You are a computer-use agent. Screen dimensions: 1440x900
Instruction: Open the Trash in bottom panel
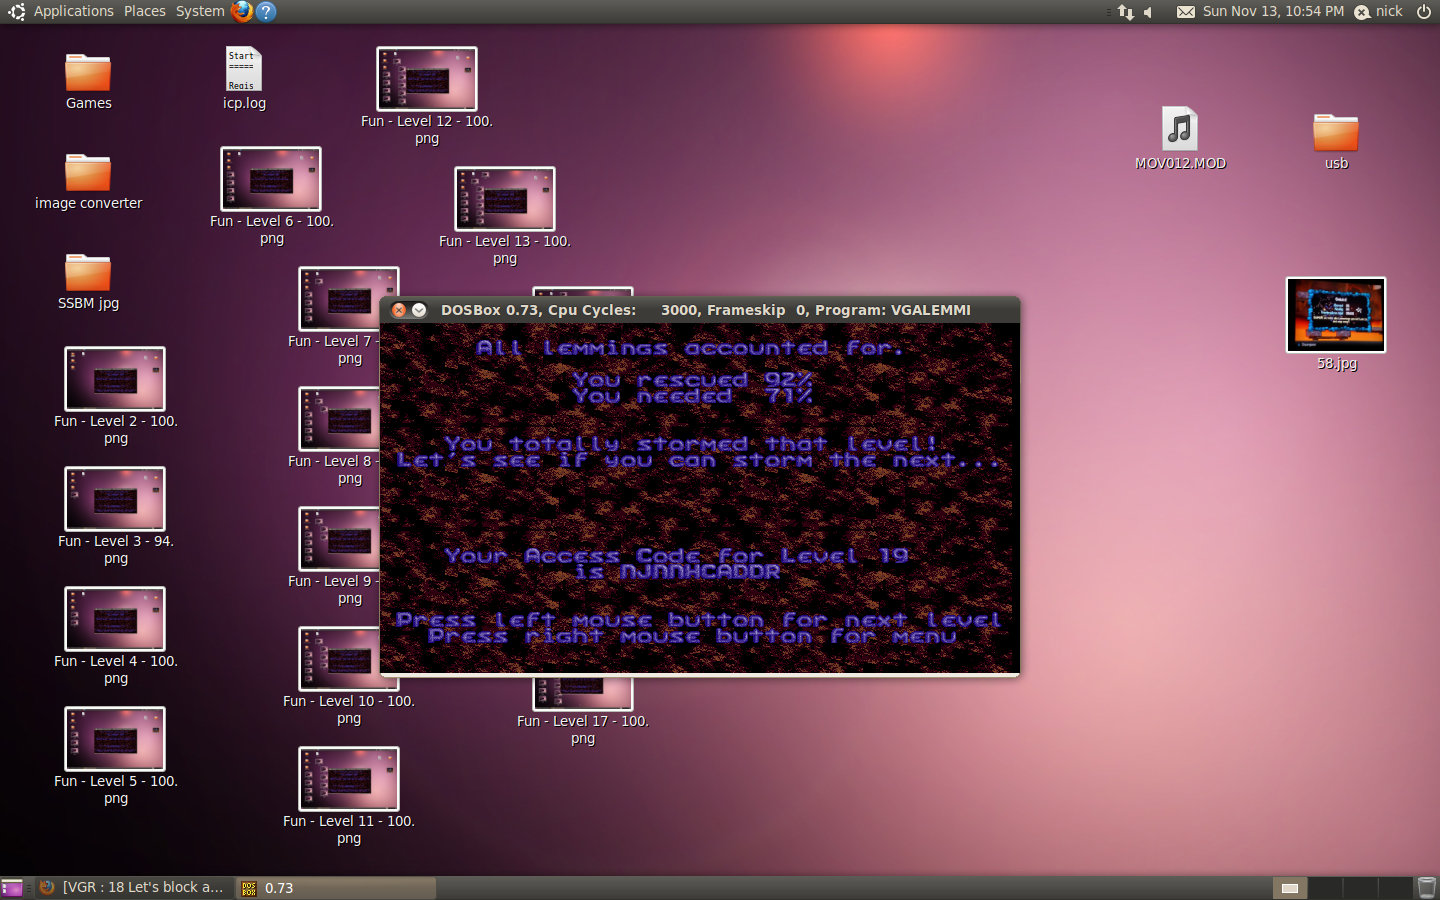coord(1426,887)
